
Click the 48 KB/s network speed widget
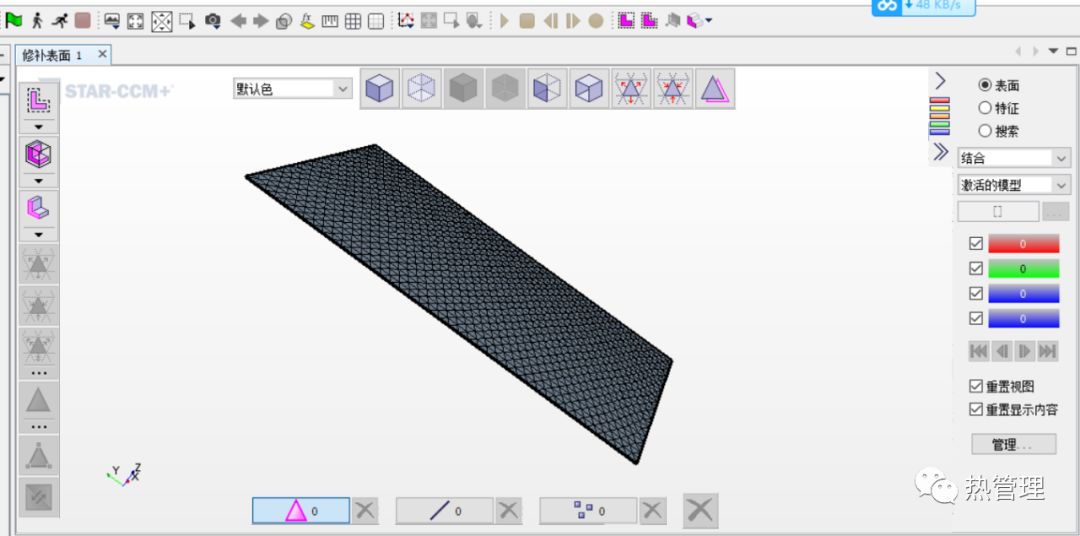click(x=924, y=7)
